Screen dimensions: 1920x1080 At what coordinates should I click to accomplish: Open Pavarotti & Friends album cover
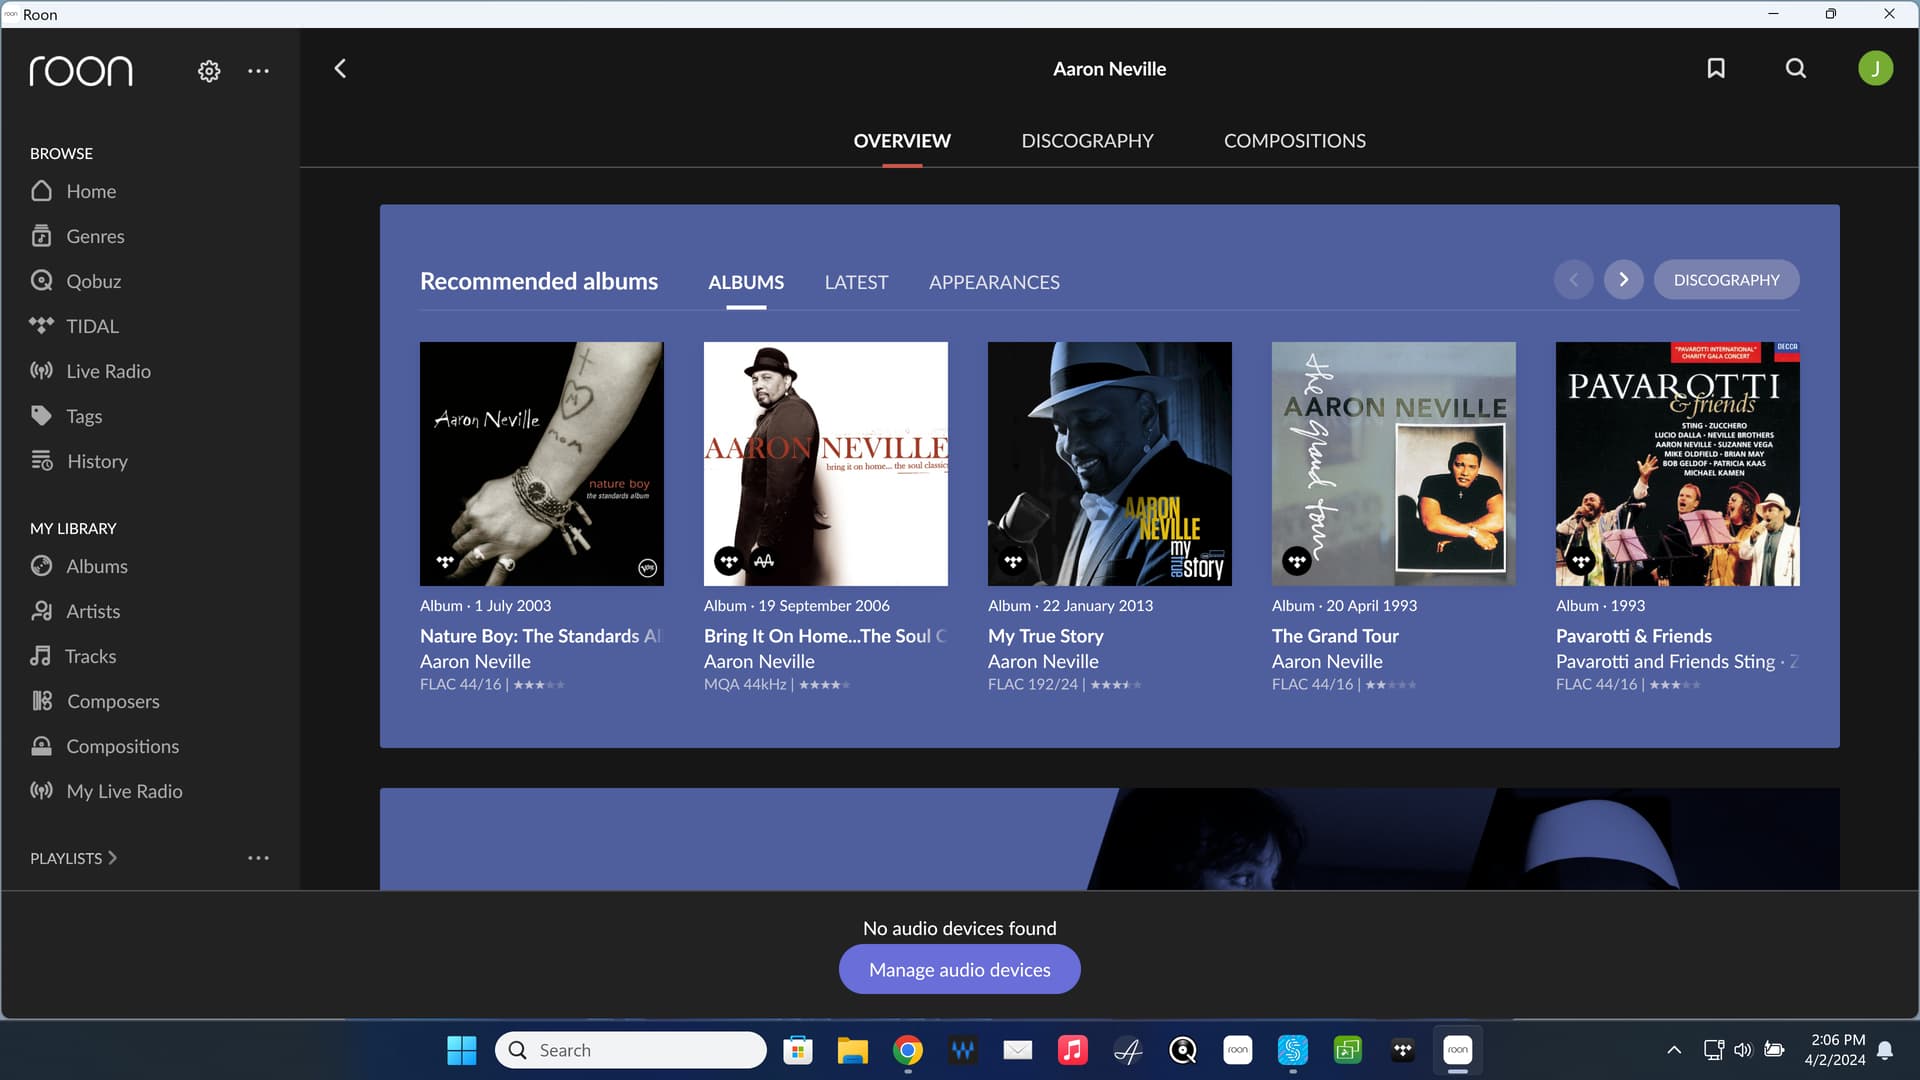[1677, 464]
